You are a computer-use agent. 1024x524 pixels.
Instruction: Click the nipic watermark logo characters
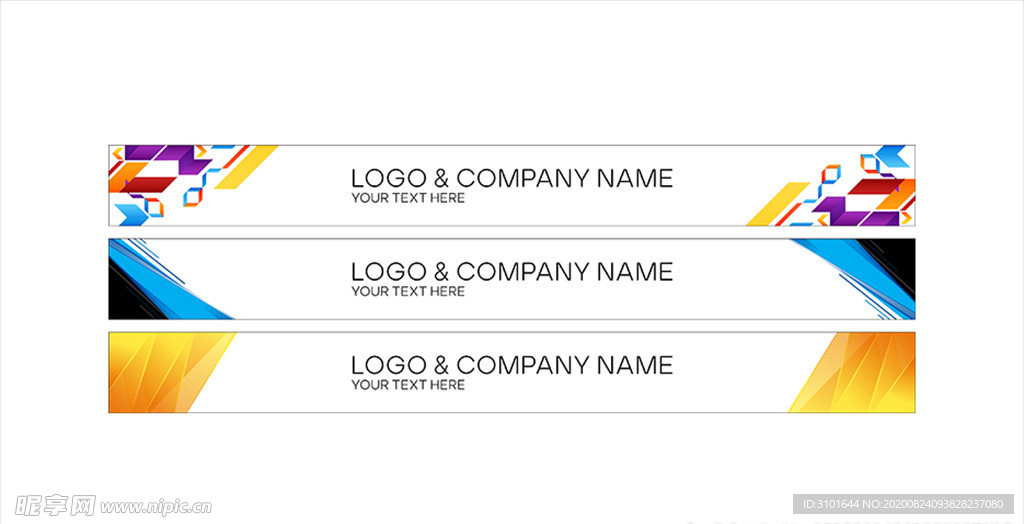click(56, 505)
